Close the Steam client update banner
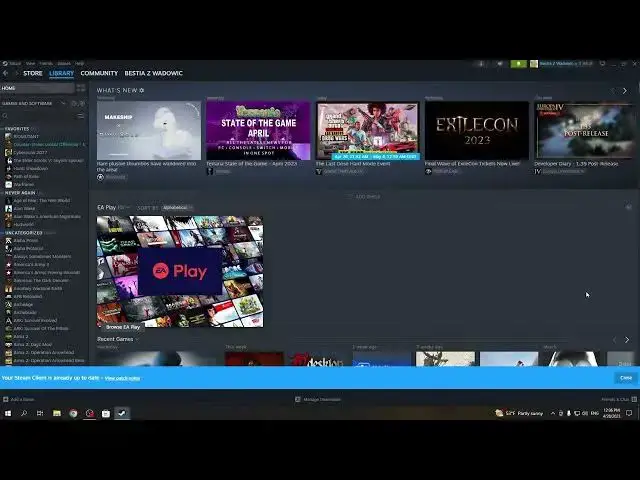Viewport: 640px width, 480px height. [x=625, y=378]
